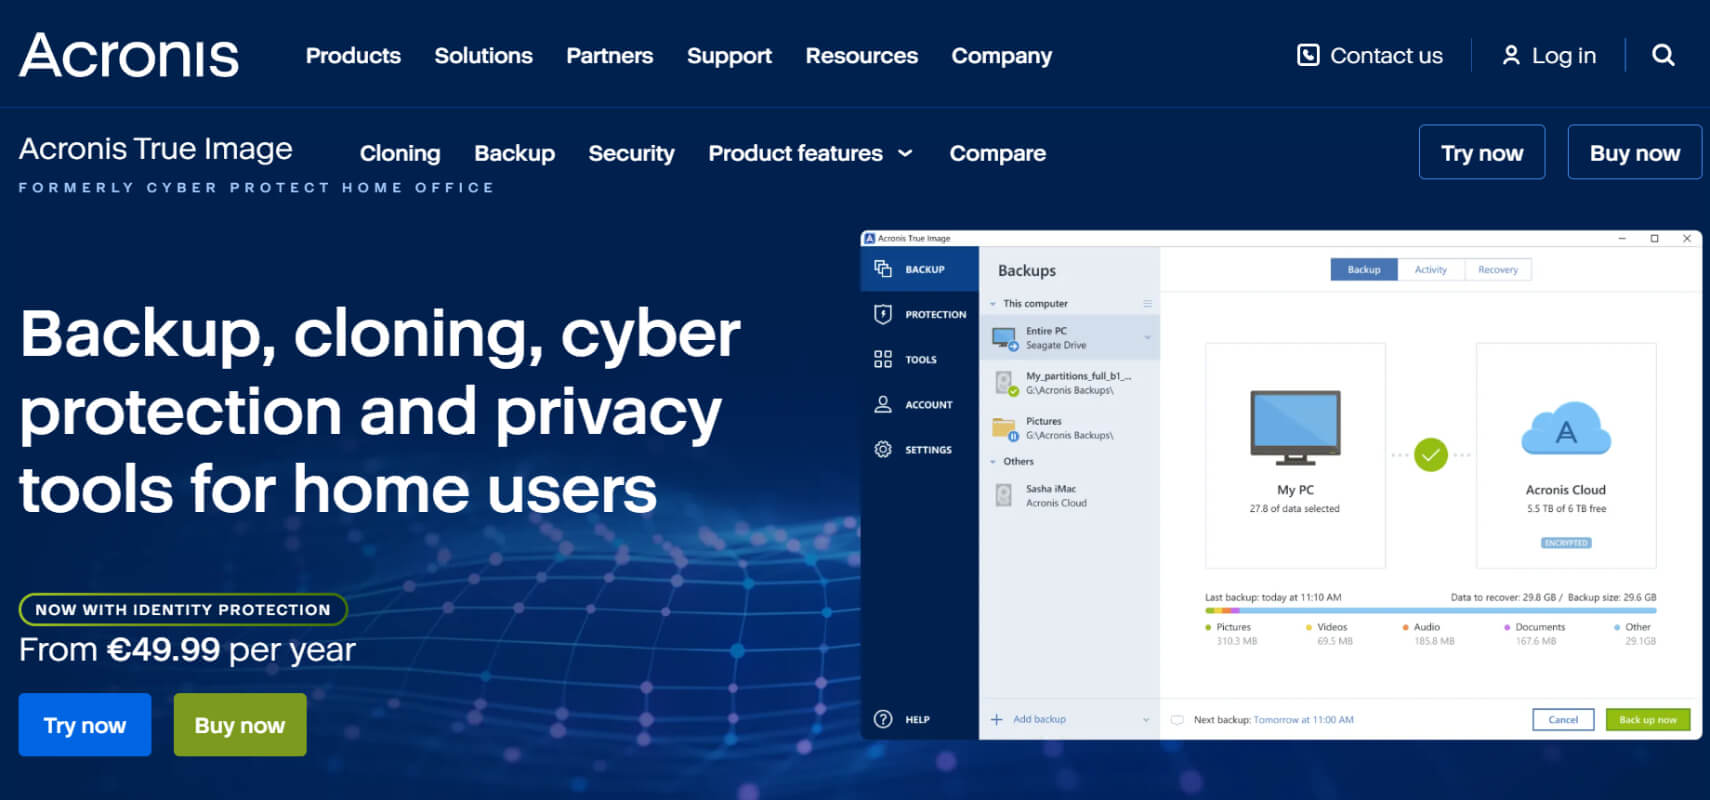Click the comment icon beside Next backup
The image size is (1710, 800).
click(x=1177, y=720)
